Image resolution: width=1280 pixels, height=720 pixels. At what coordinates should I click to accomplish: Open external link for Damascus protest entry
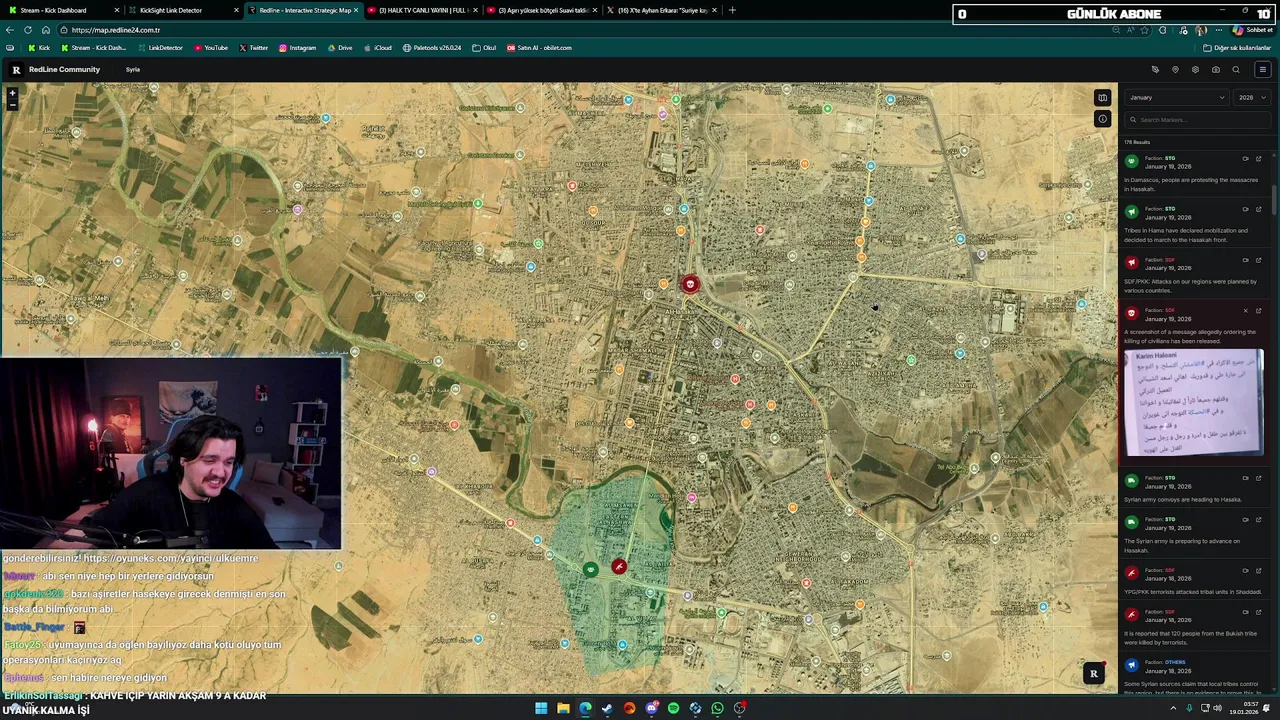[1258, 159]
